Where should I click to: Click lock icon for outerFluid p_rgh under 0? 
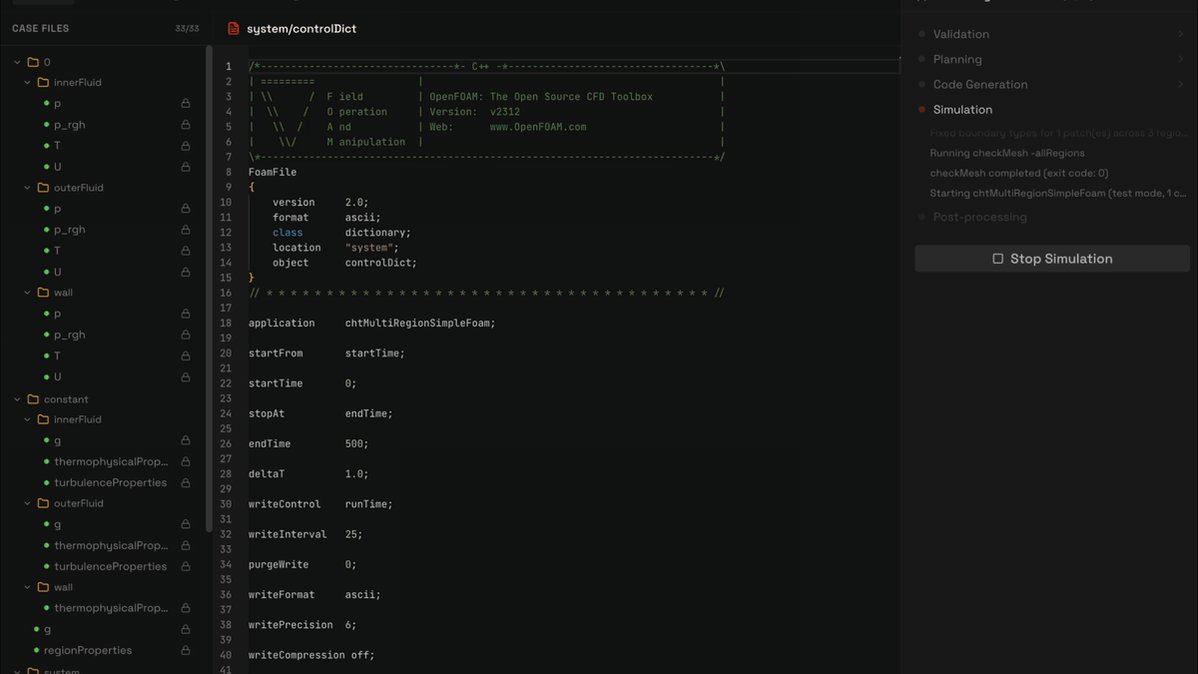(186, 229)
